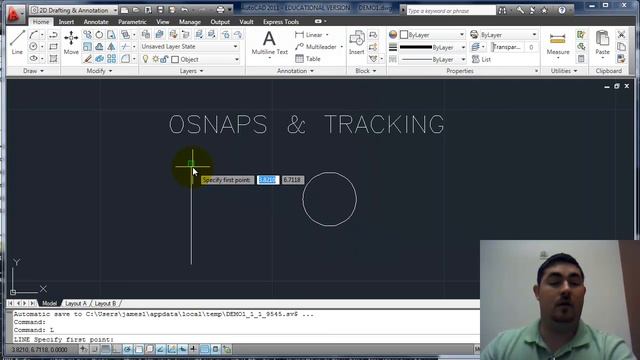Switch to Layout B tab
This screenshot has height=360, width=640.
click(x=105, y=303)
